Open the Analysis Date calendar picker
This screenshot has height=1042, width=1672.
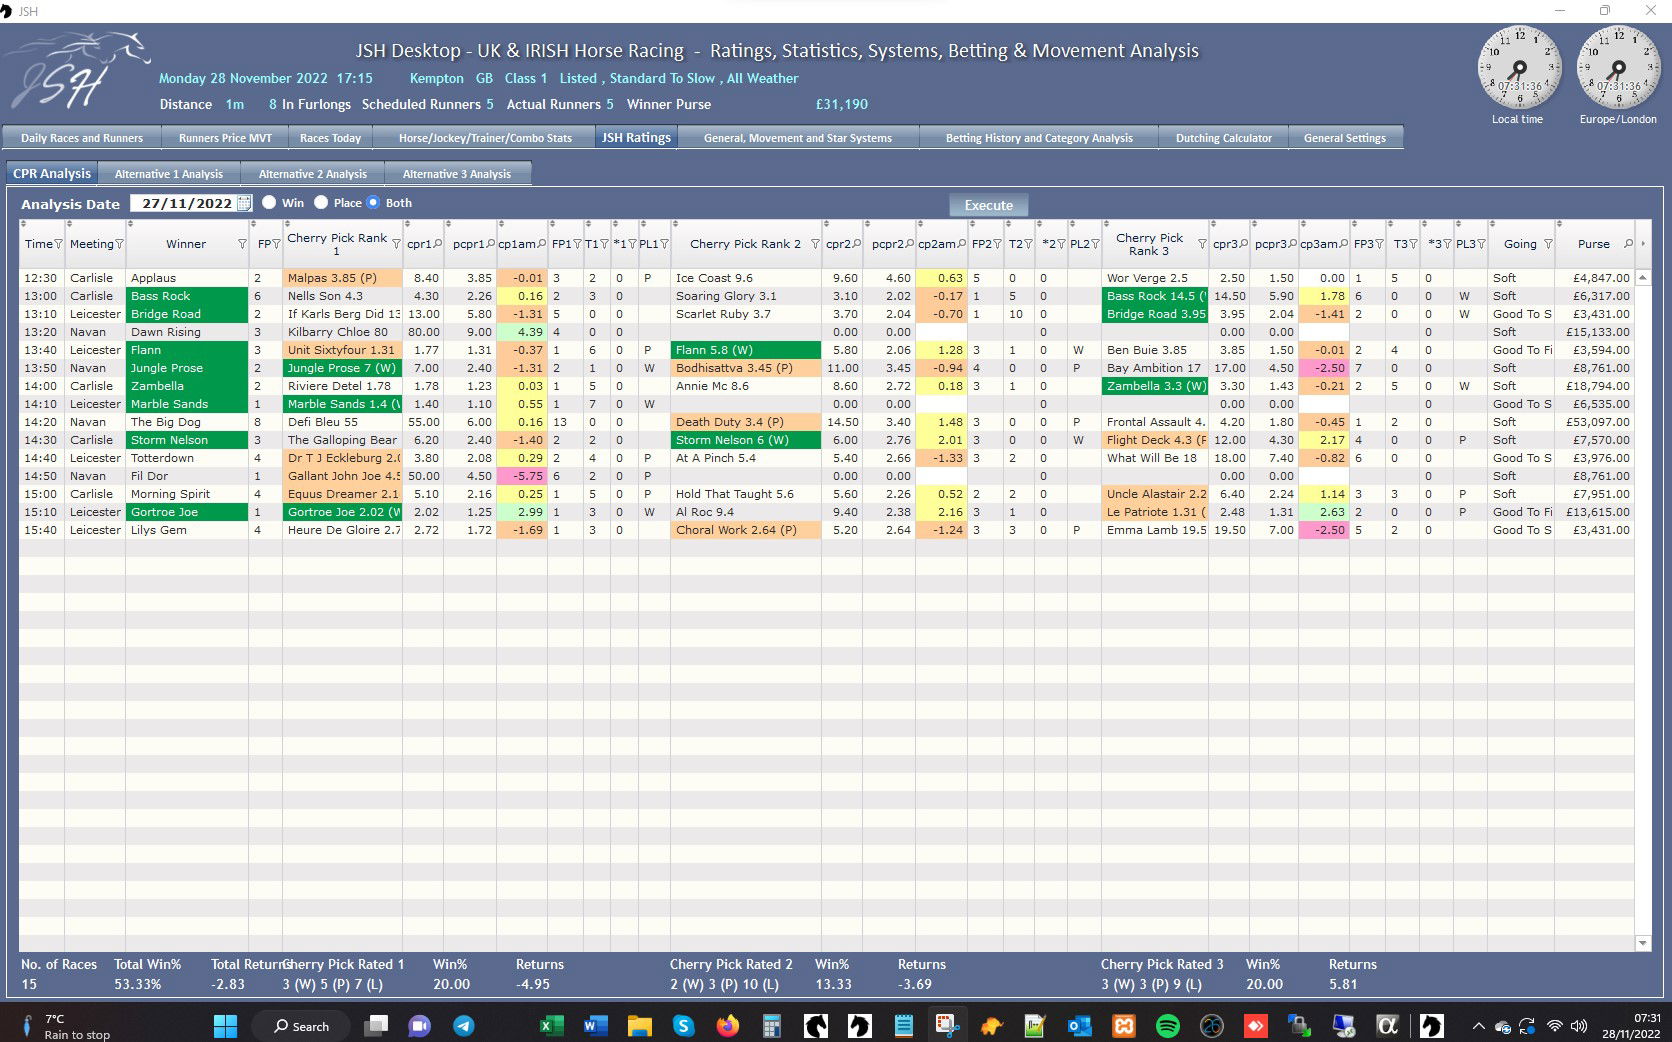244,203
